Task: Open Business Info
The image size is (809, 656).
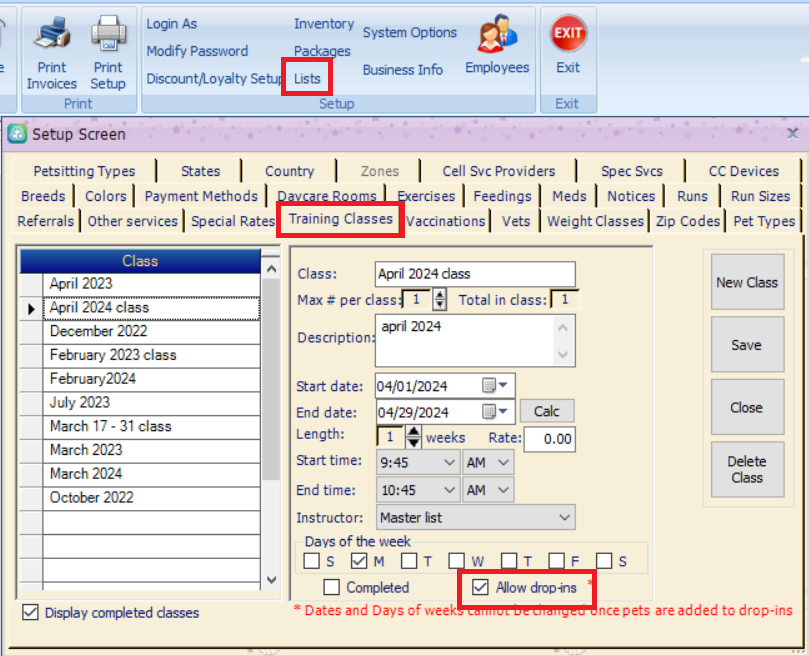Action: (x=402, y=70)
